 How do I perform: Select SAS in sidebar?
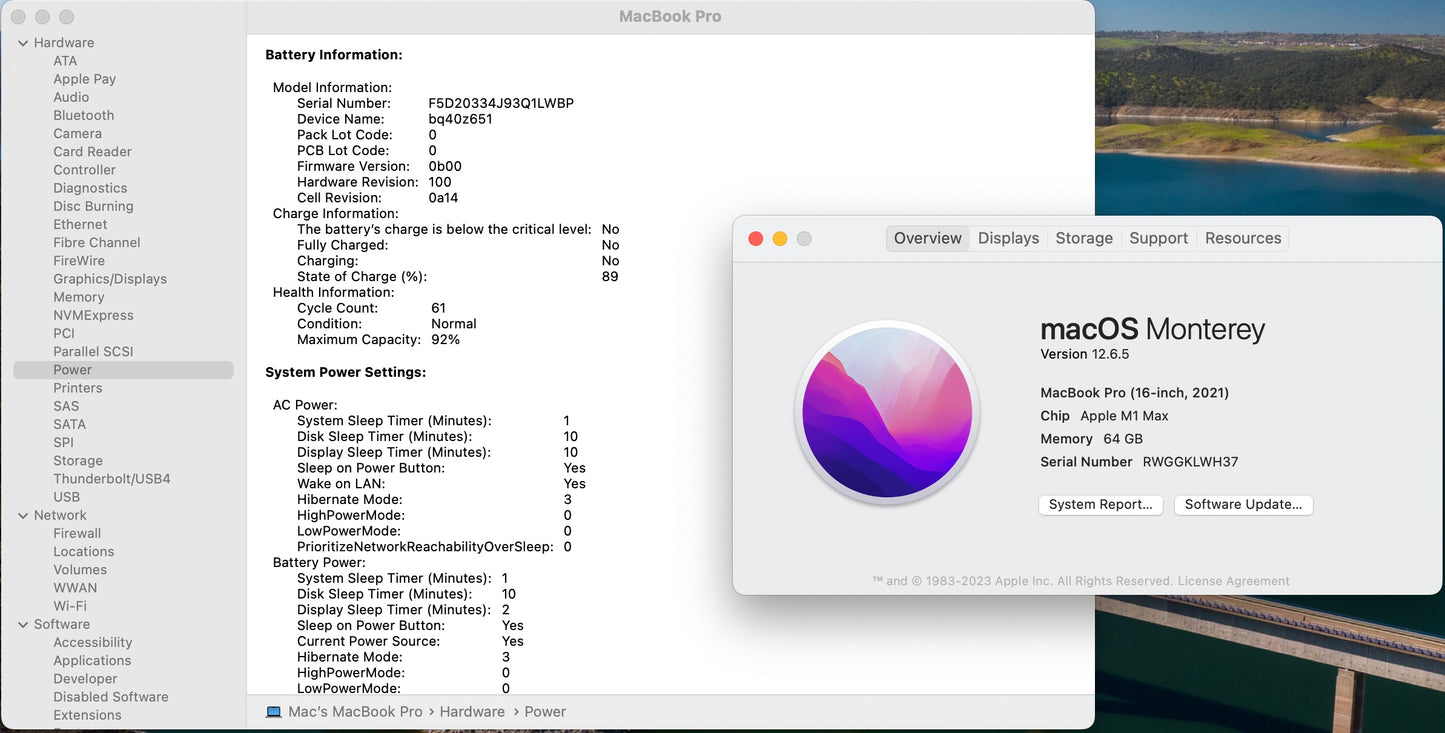coord(66,406)
